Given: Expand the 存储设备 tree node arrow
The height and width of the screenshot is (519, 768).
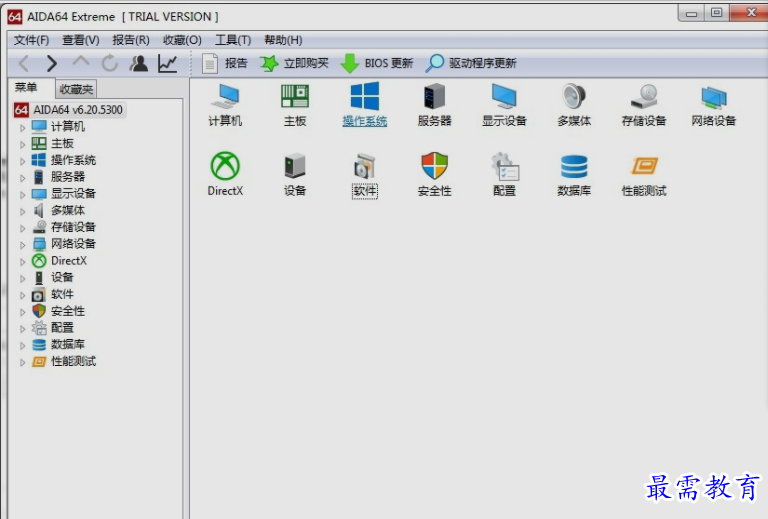Looking at the screenshot, I should tap(23, 228).
